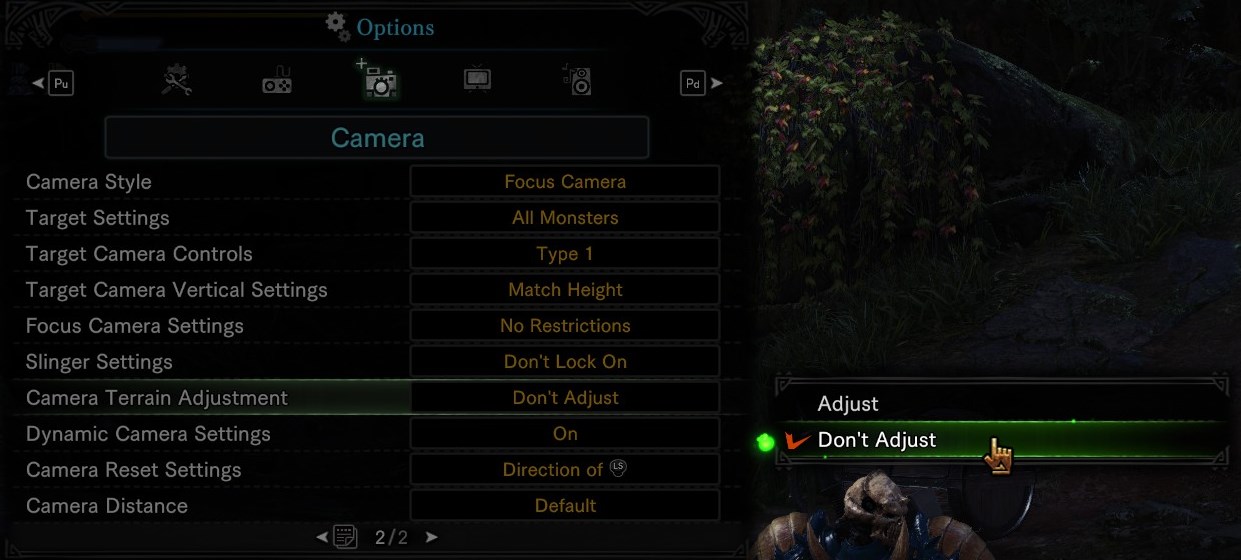Click the page list icon beside 2/2
The image size is (1241, 560).
click(x=346, y=537)
